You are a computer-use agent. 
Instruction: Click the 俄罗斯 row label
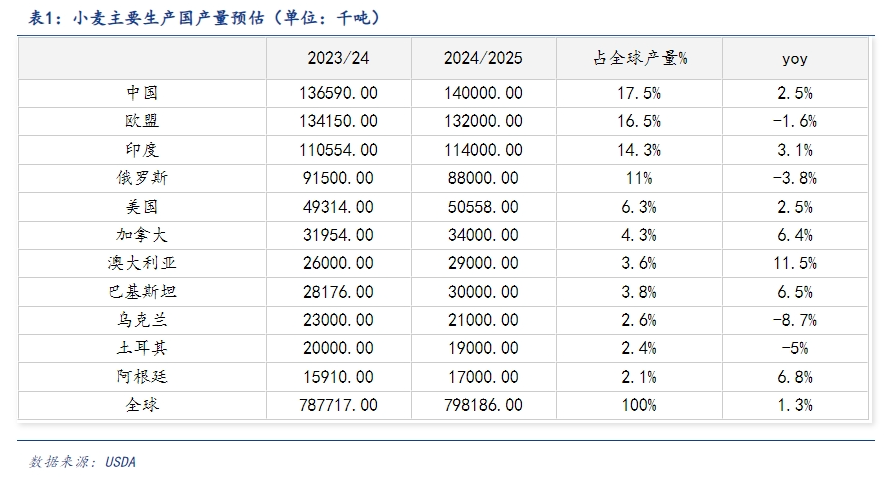tap(142, 178)
